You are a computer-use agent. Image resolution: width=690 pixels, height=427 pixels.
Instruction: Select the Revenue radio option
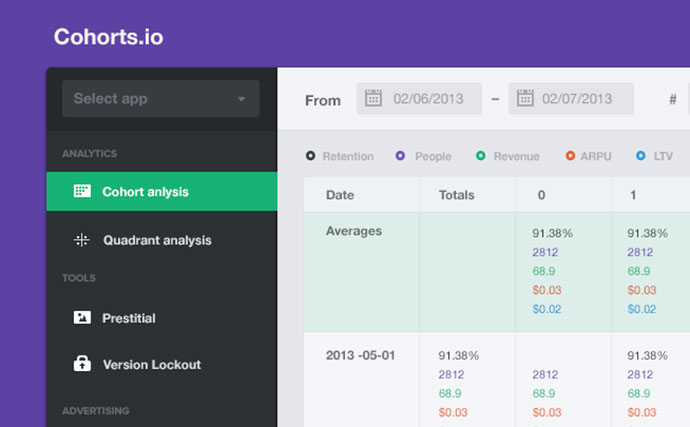click(481, 156)
